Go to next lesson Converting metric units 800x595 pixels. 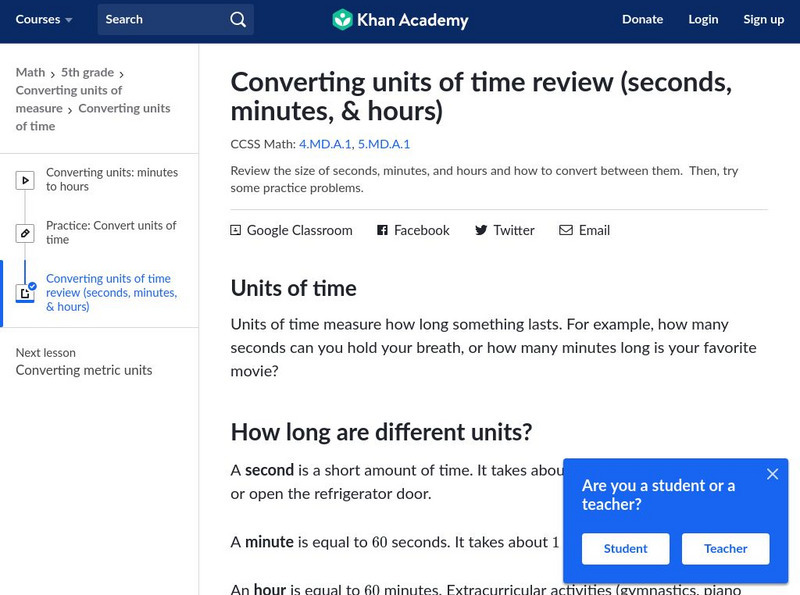click(84, 370)
